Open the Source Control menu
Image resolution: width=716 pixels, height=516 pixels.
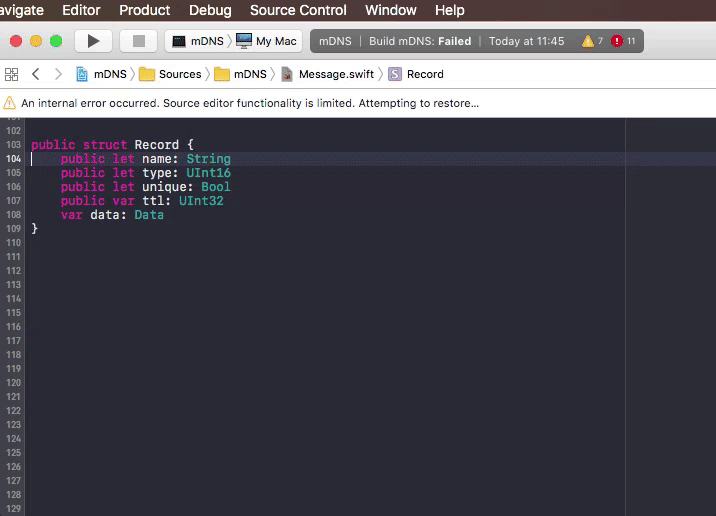point(298,10)
